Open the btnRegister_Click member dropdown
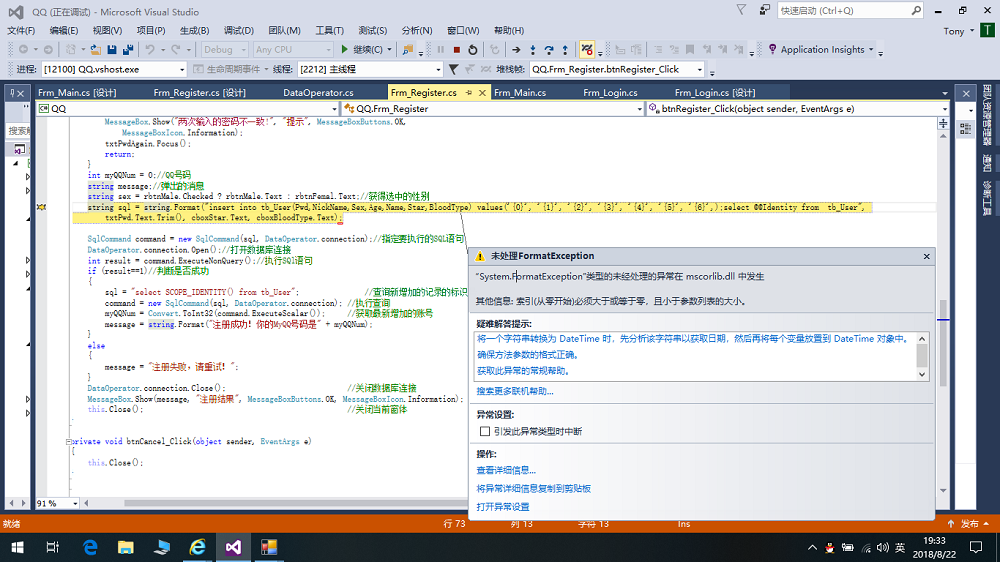This screenshot has height=562, width=1000. (798, 109)
